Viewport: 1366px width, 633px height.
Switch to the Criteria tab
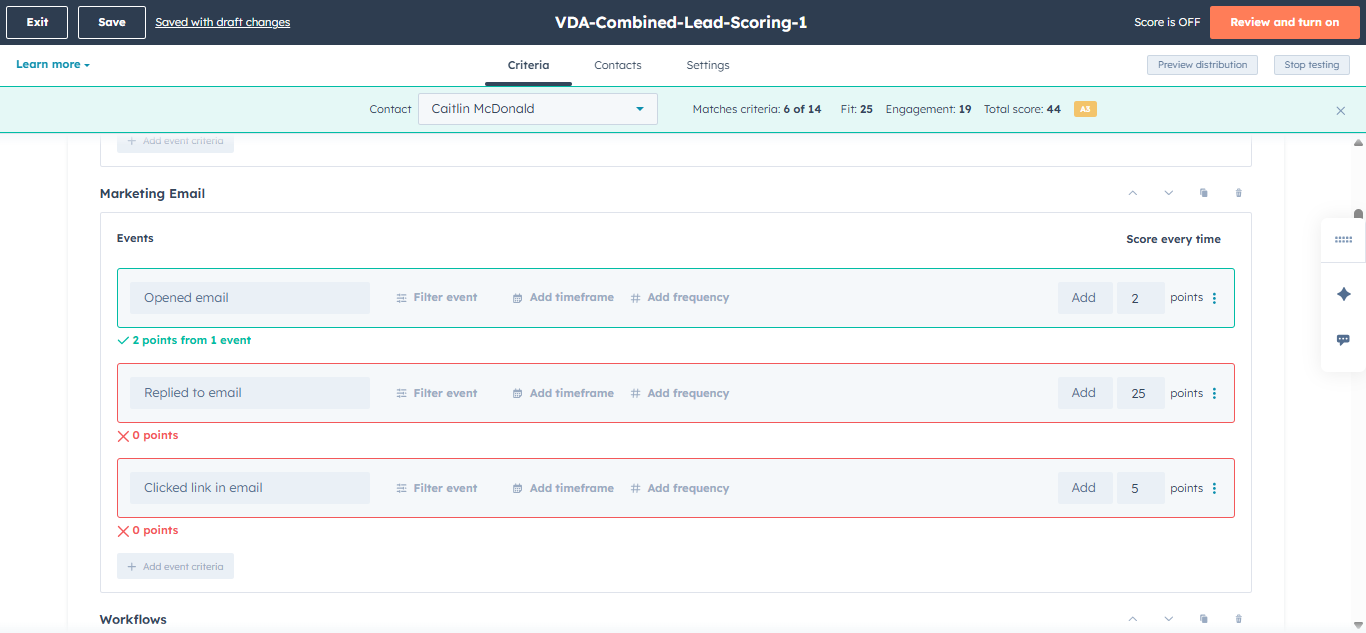528,65
